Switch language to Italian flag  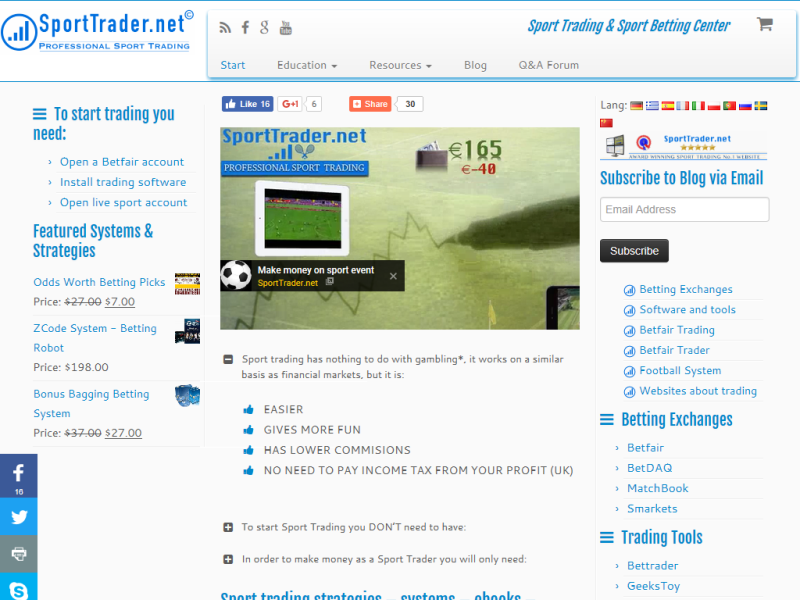pyautogui.click(x=698, y=106)
